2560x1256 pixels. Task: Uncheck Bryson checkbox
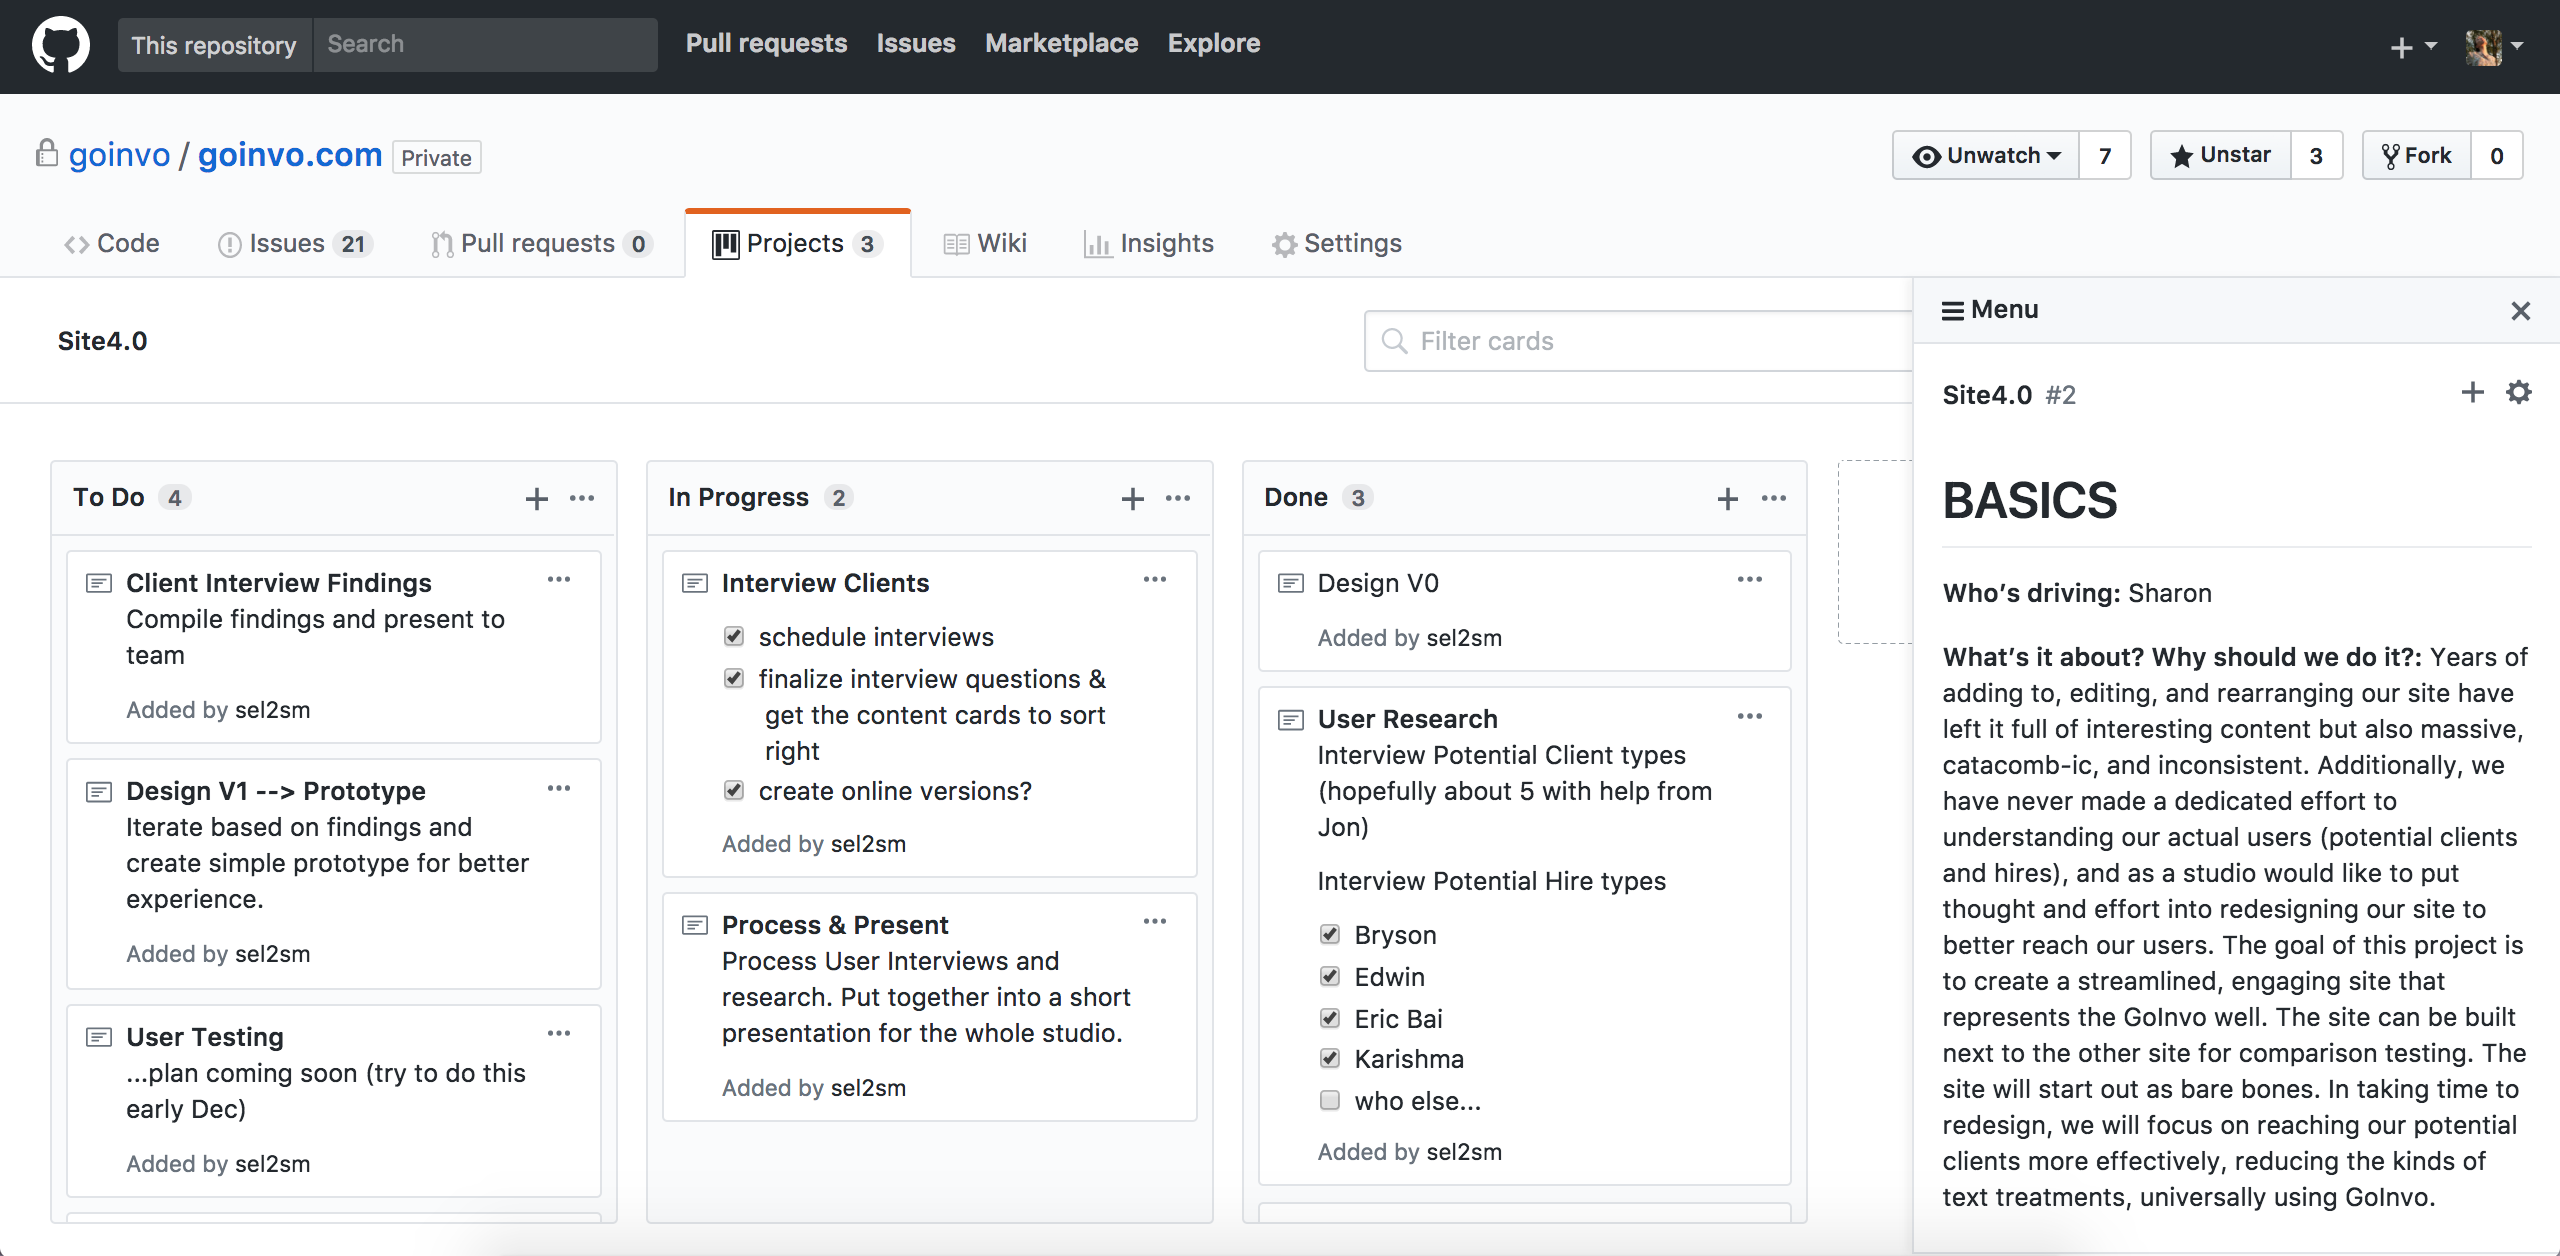(x=1330, y=934)
